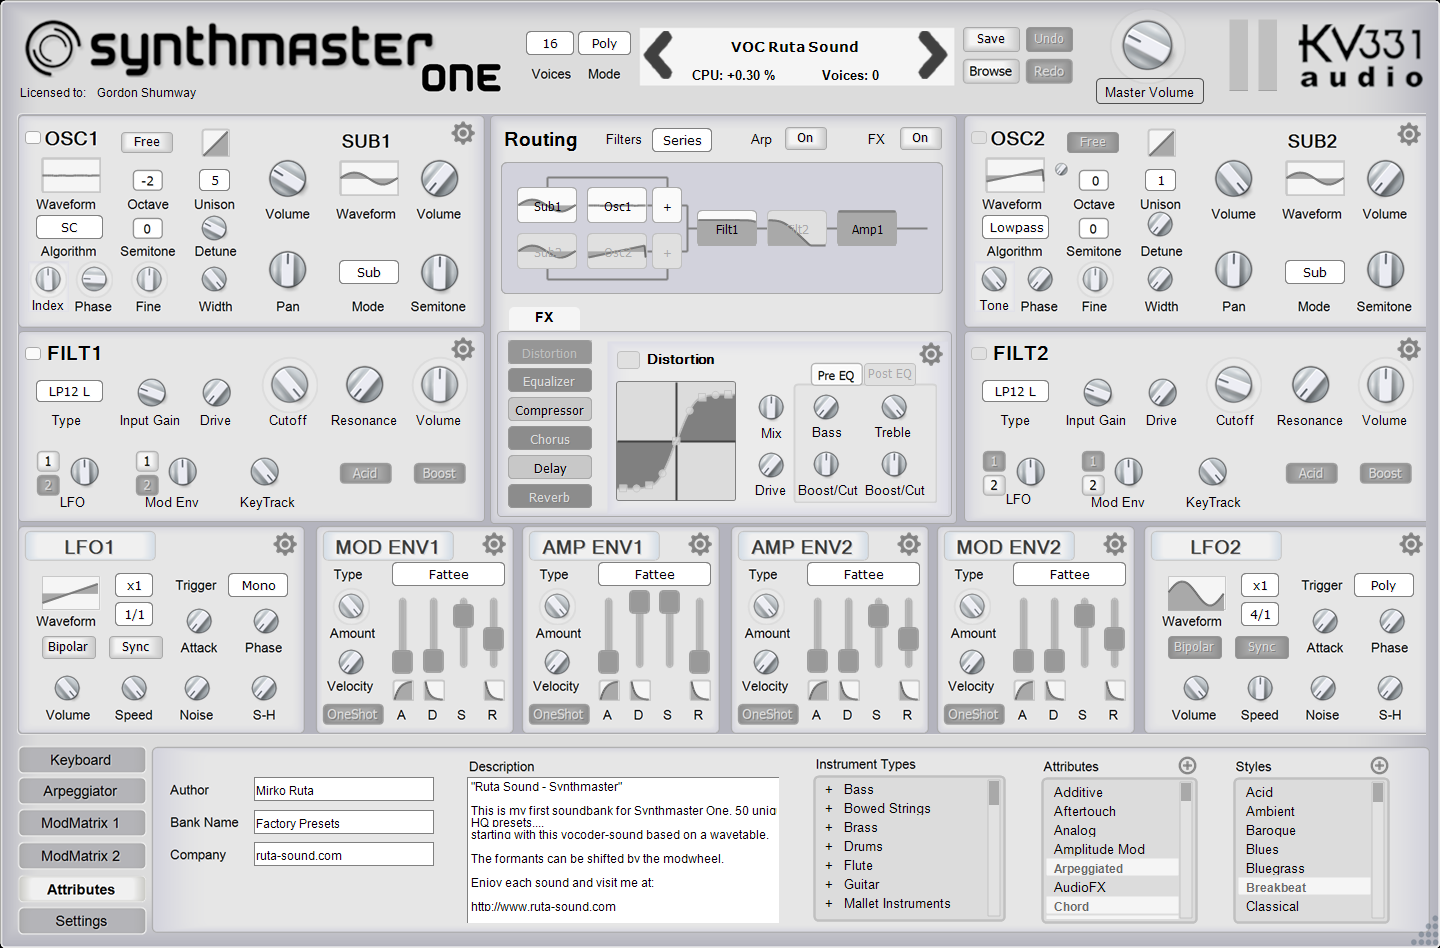Add module after Osc1 in routing
Screen dimensions: 1440x948
pyautogui.click(x=667, y=207)
